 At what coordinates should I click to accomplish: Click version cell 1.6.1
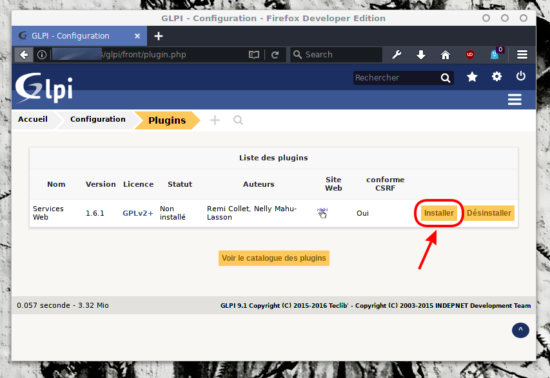[x=95, y=213]
